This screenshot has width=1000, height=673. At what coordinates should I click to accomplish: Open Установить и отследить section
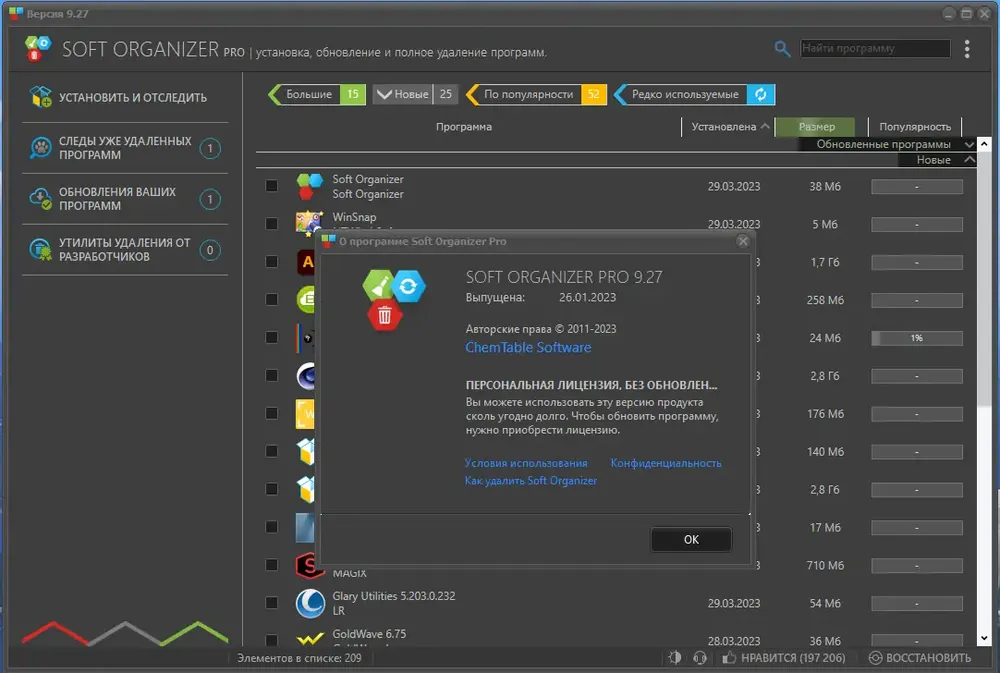[x=125, y=98]
